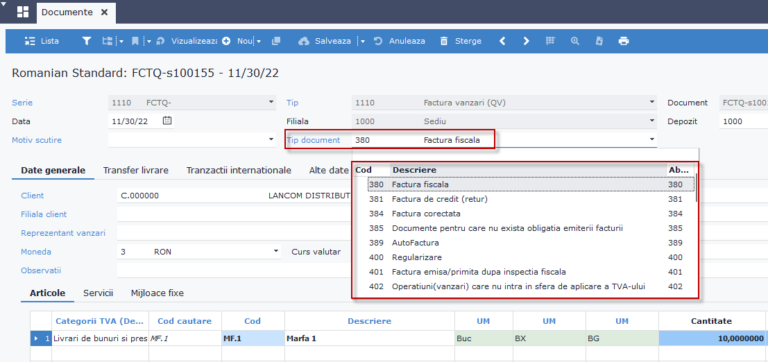Expand the dropdown arrow next to tree icon
Image resolution: width=768 pixels, height=362 pixels.
(121, 41)
